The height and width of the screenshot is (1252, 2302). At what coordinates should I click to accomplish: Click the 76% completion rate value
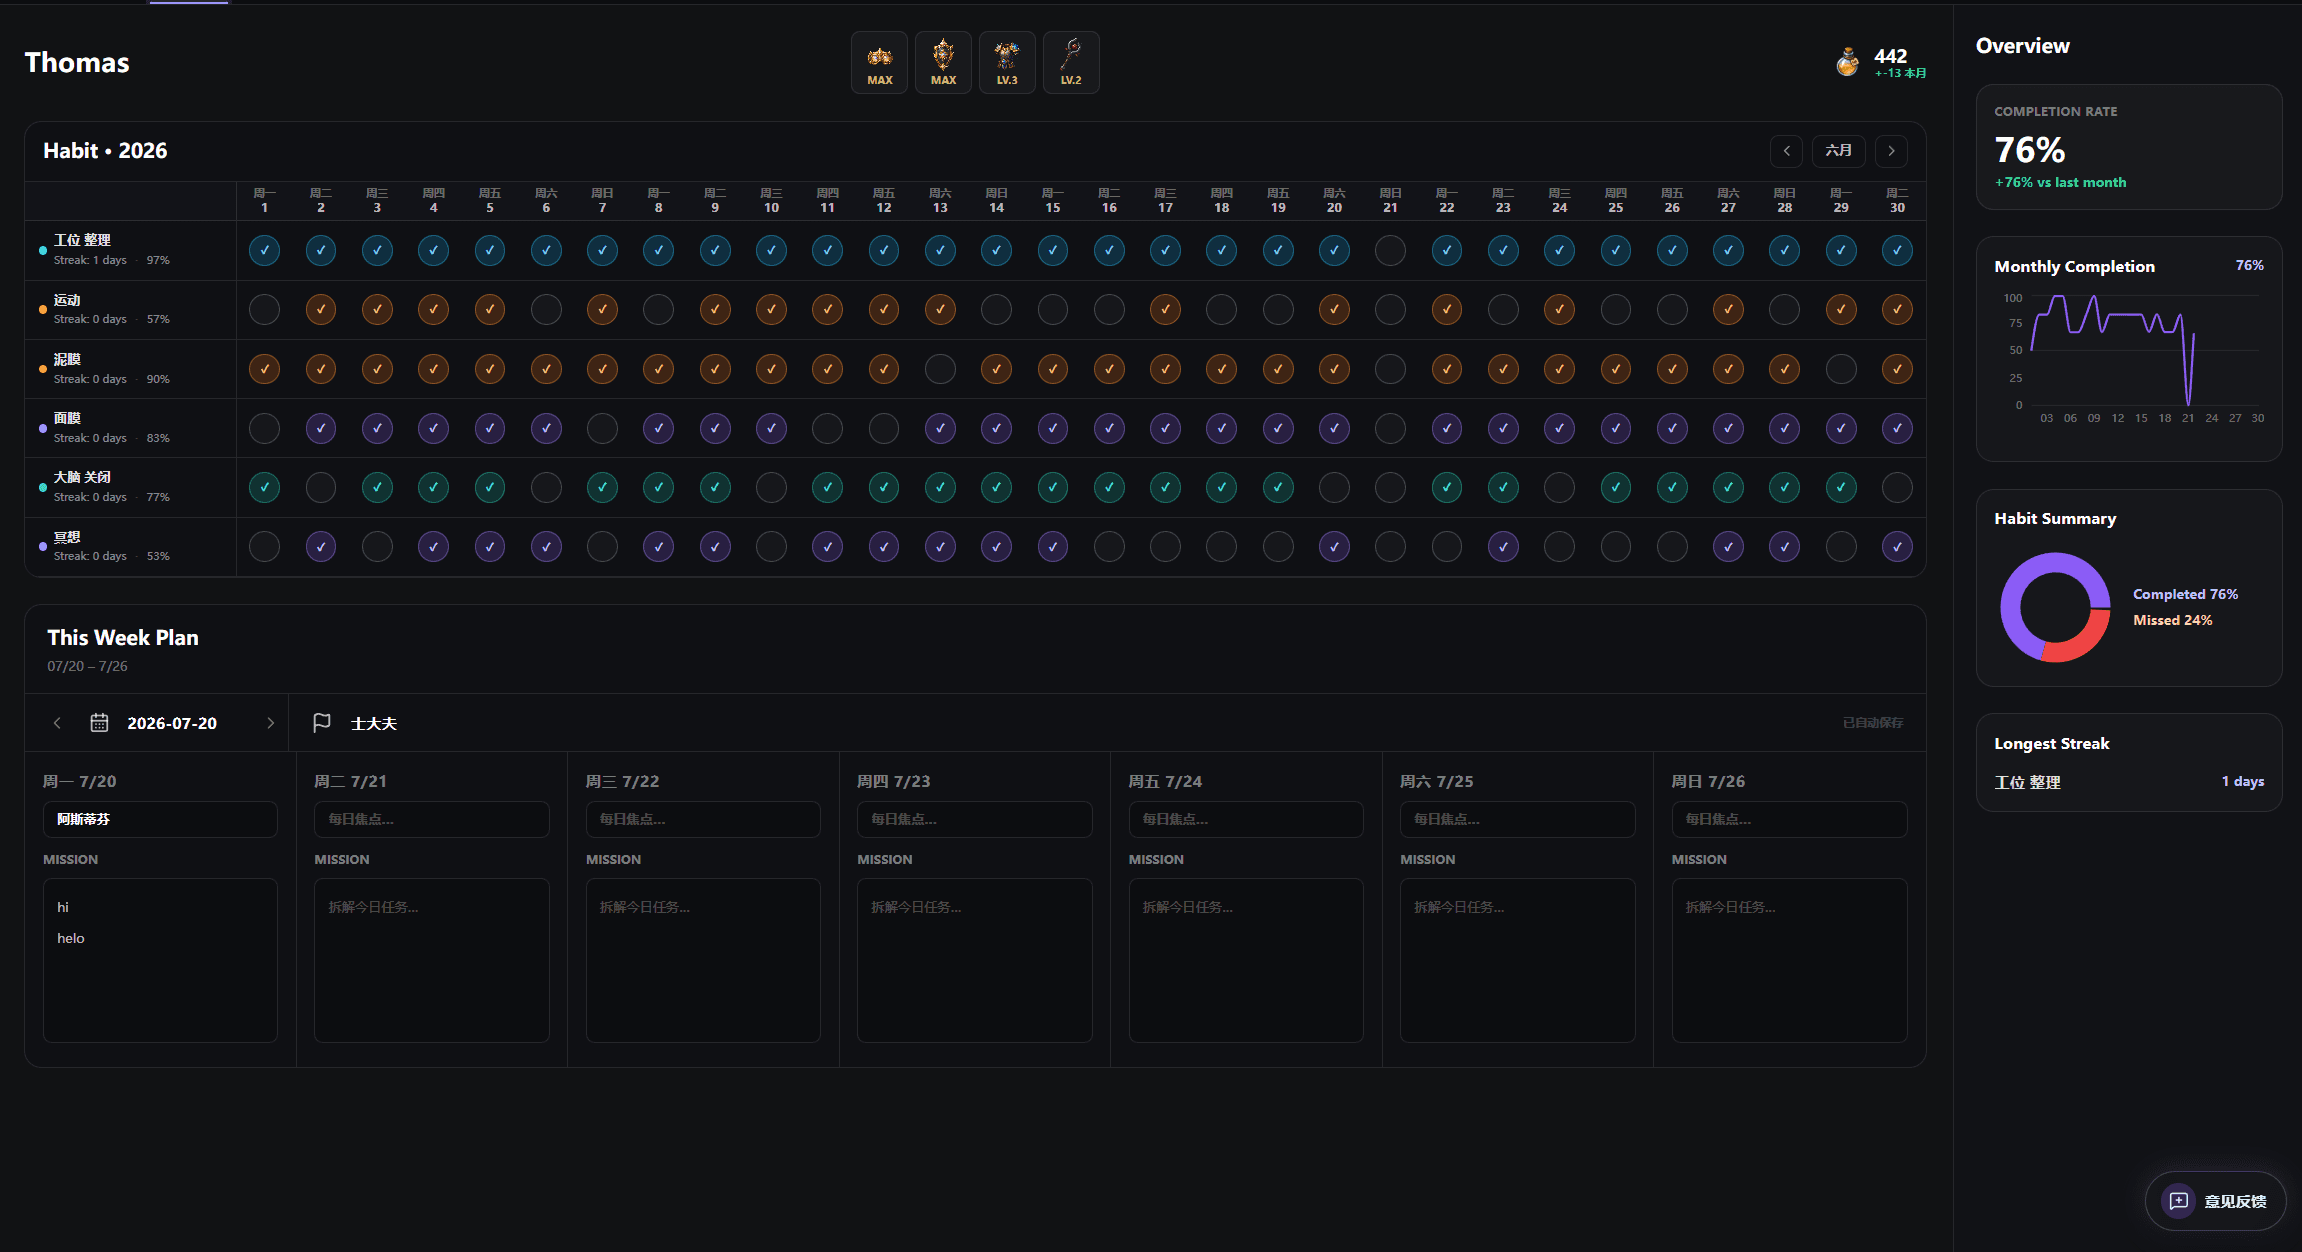click(2029, 150)
